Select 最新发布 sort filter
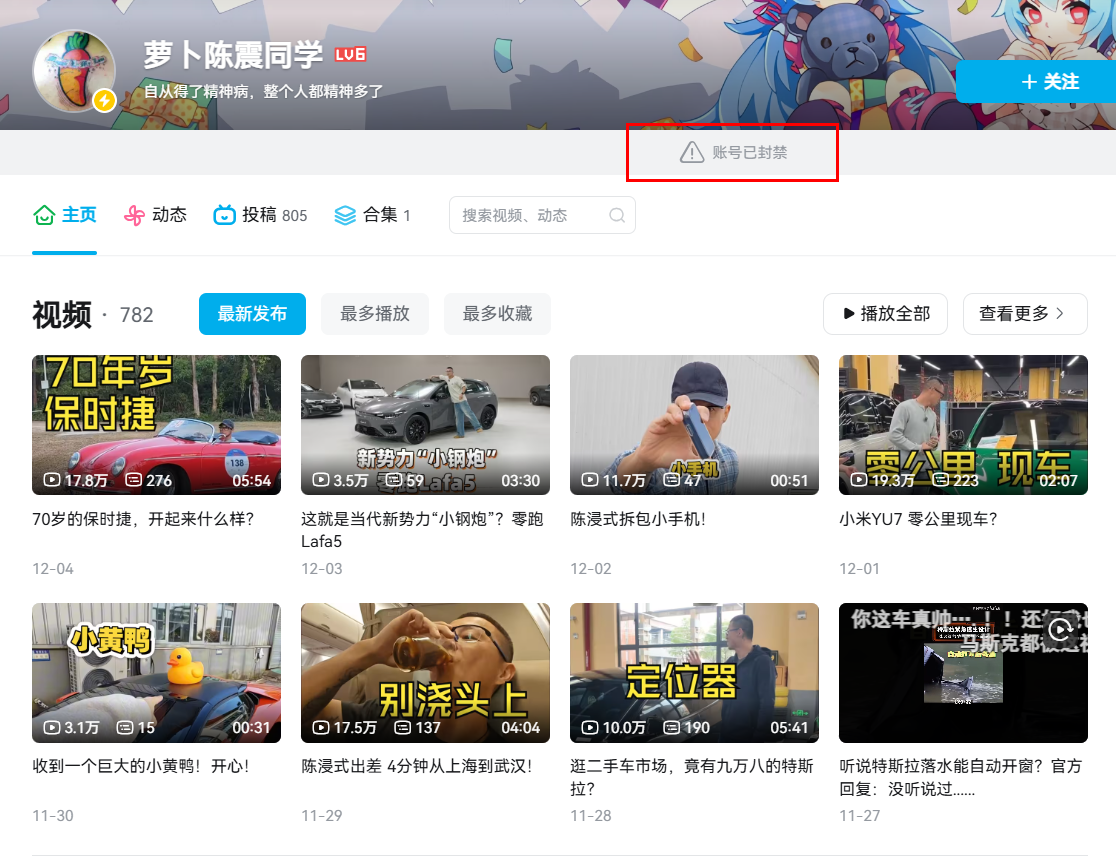The width and height of the screenshot is (1116, 867). coord(252,314)
